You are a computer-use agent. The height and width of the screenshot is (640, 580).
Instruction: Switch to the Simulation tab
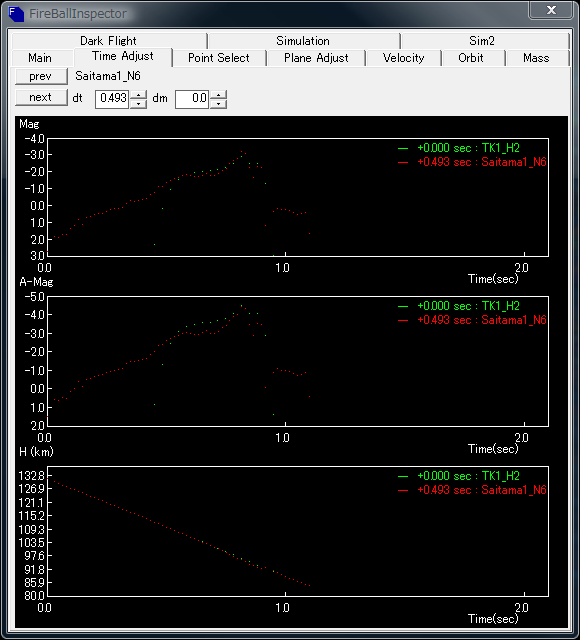303,41
